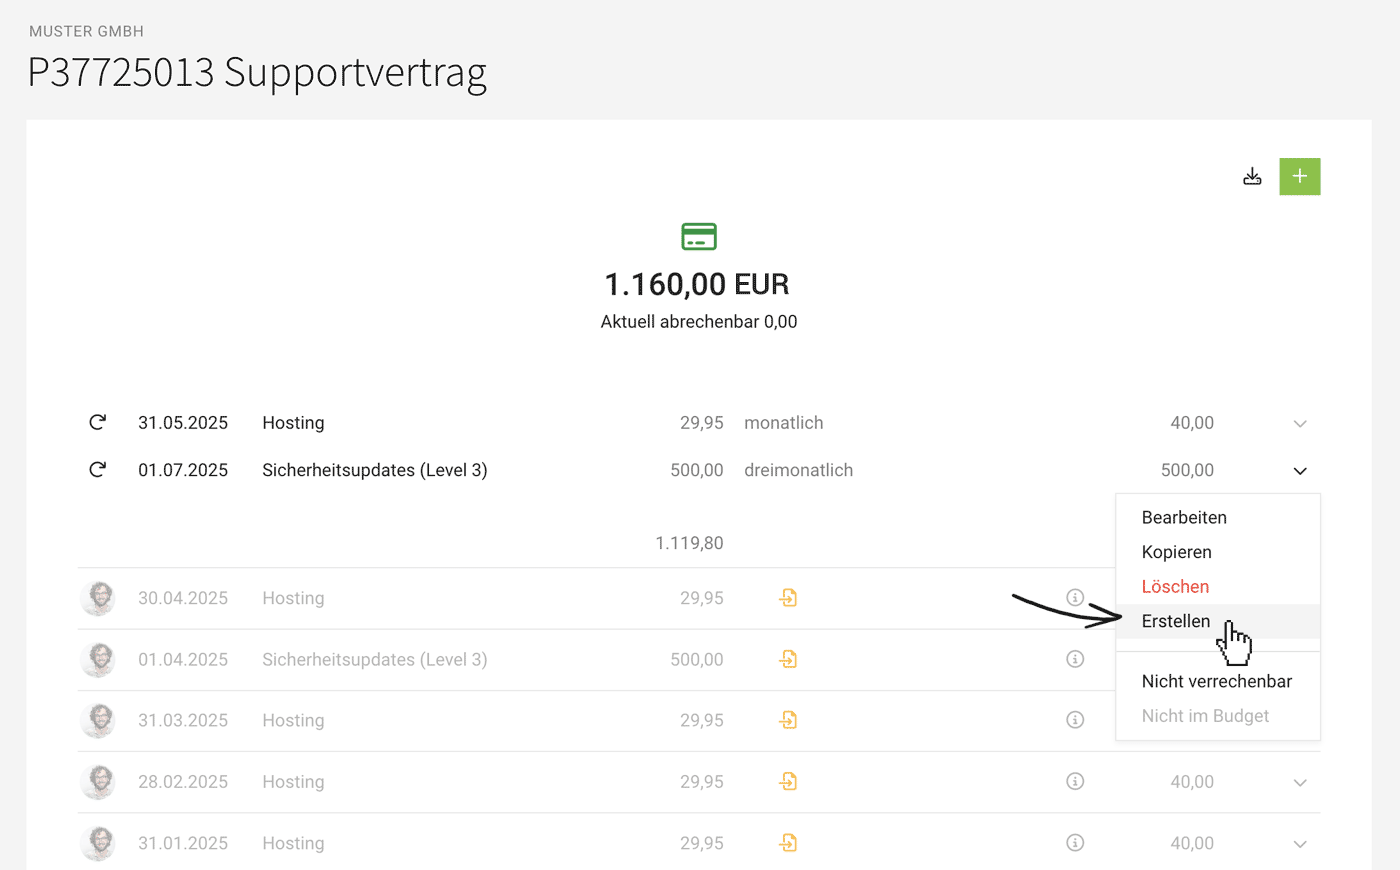Viewport: 1400px width, 870px height.
Task: Open invoice document icon for 30.04.2025 Hosting
Action: [788, 598]
